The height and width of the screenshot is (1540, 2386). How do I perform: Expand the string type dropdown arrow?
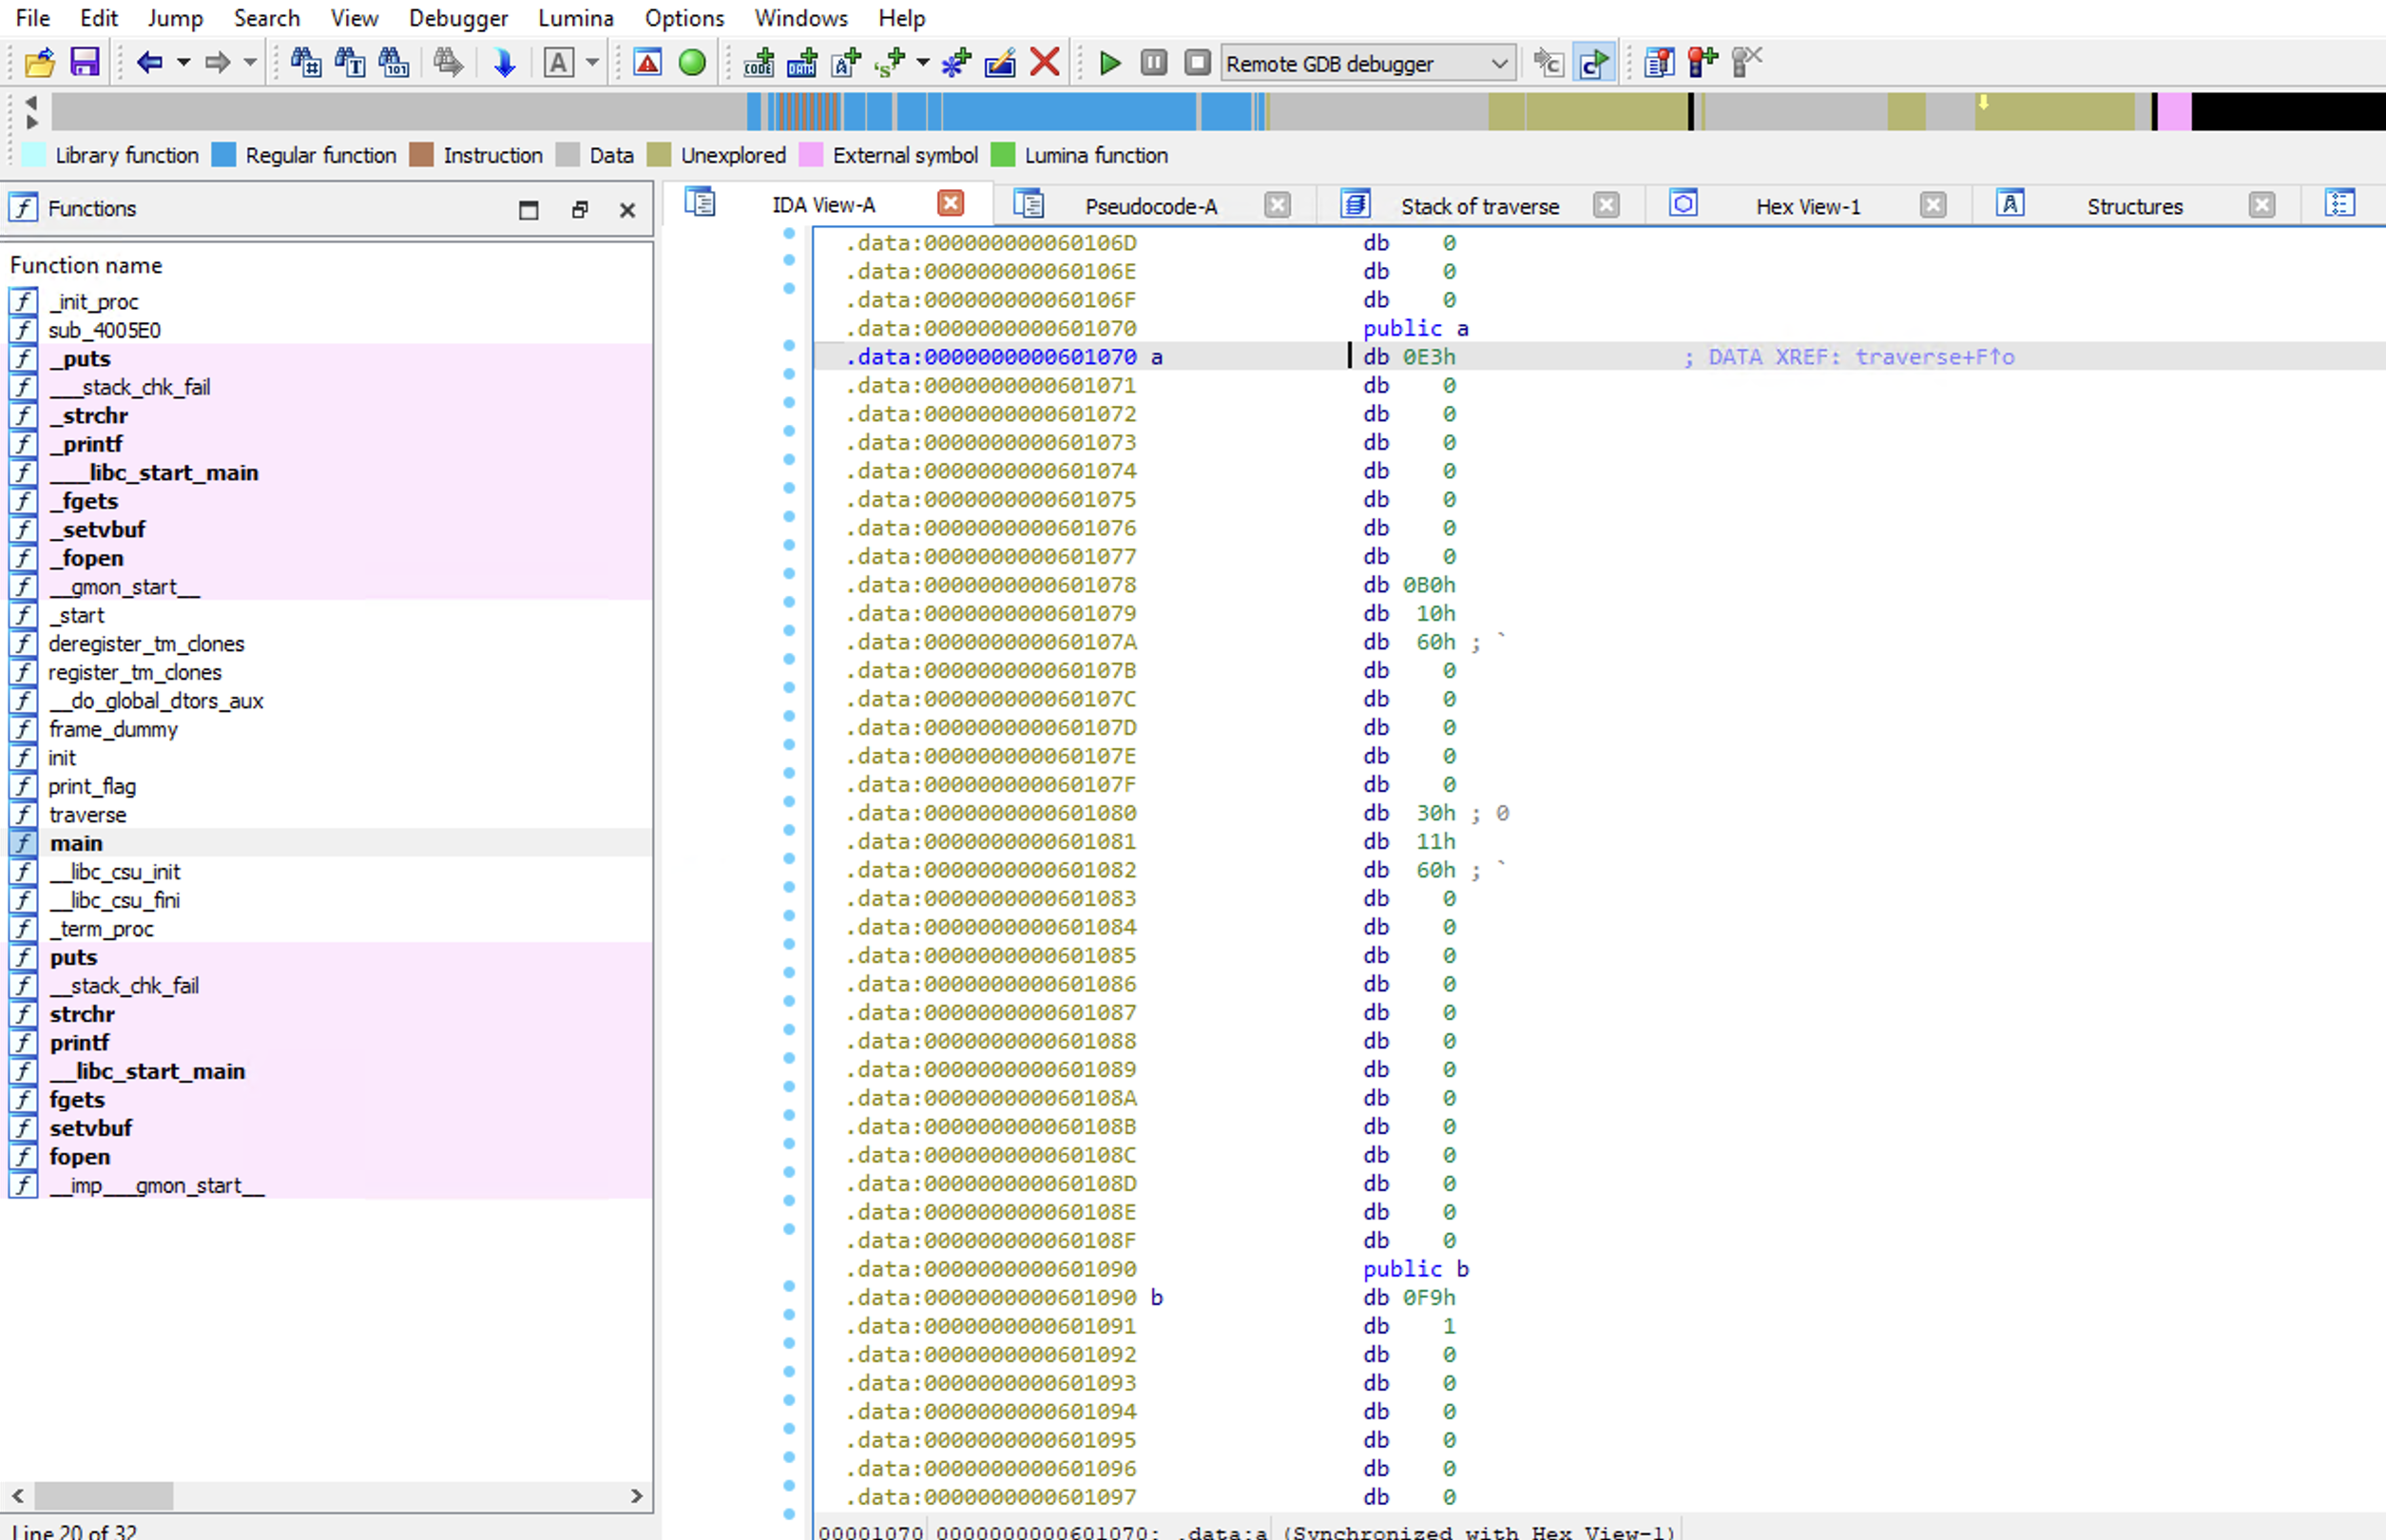coord(923,63)
